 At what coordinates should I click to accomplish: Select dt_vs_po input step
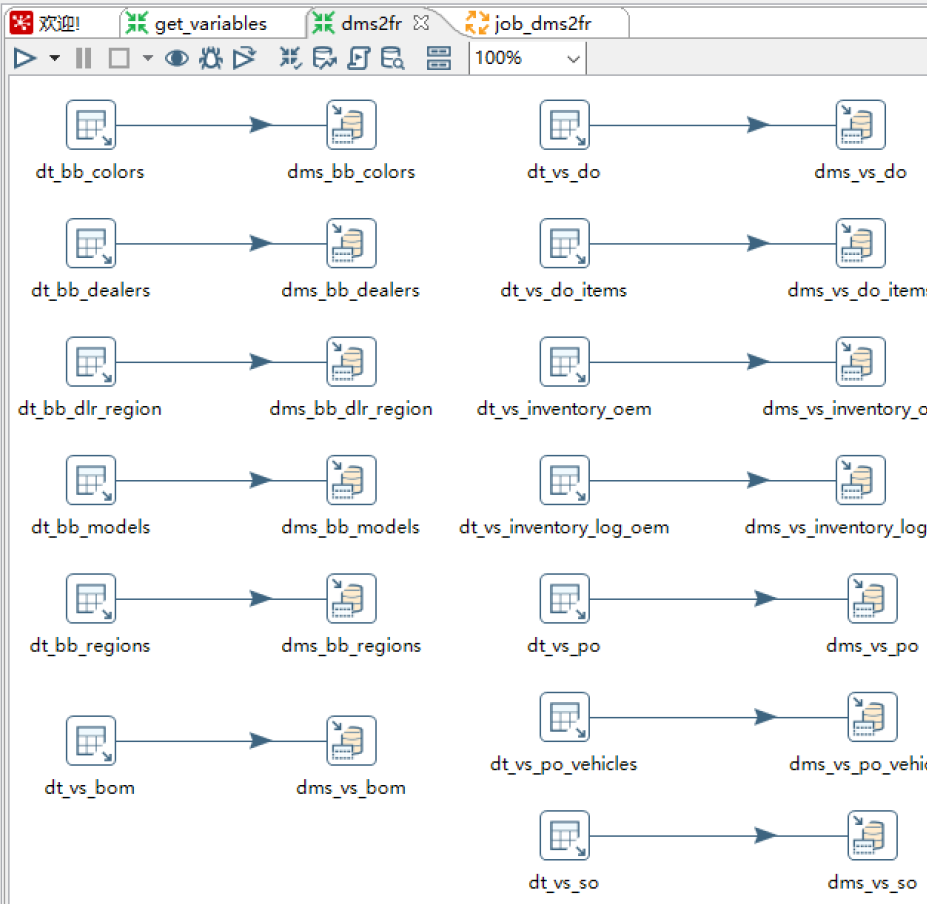[565, 598]
